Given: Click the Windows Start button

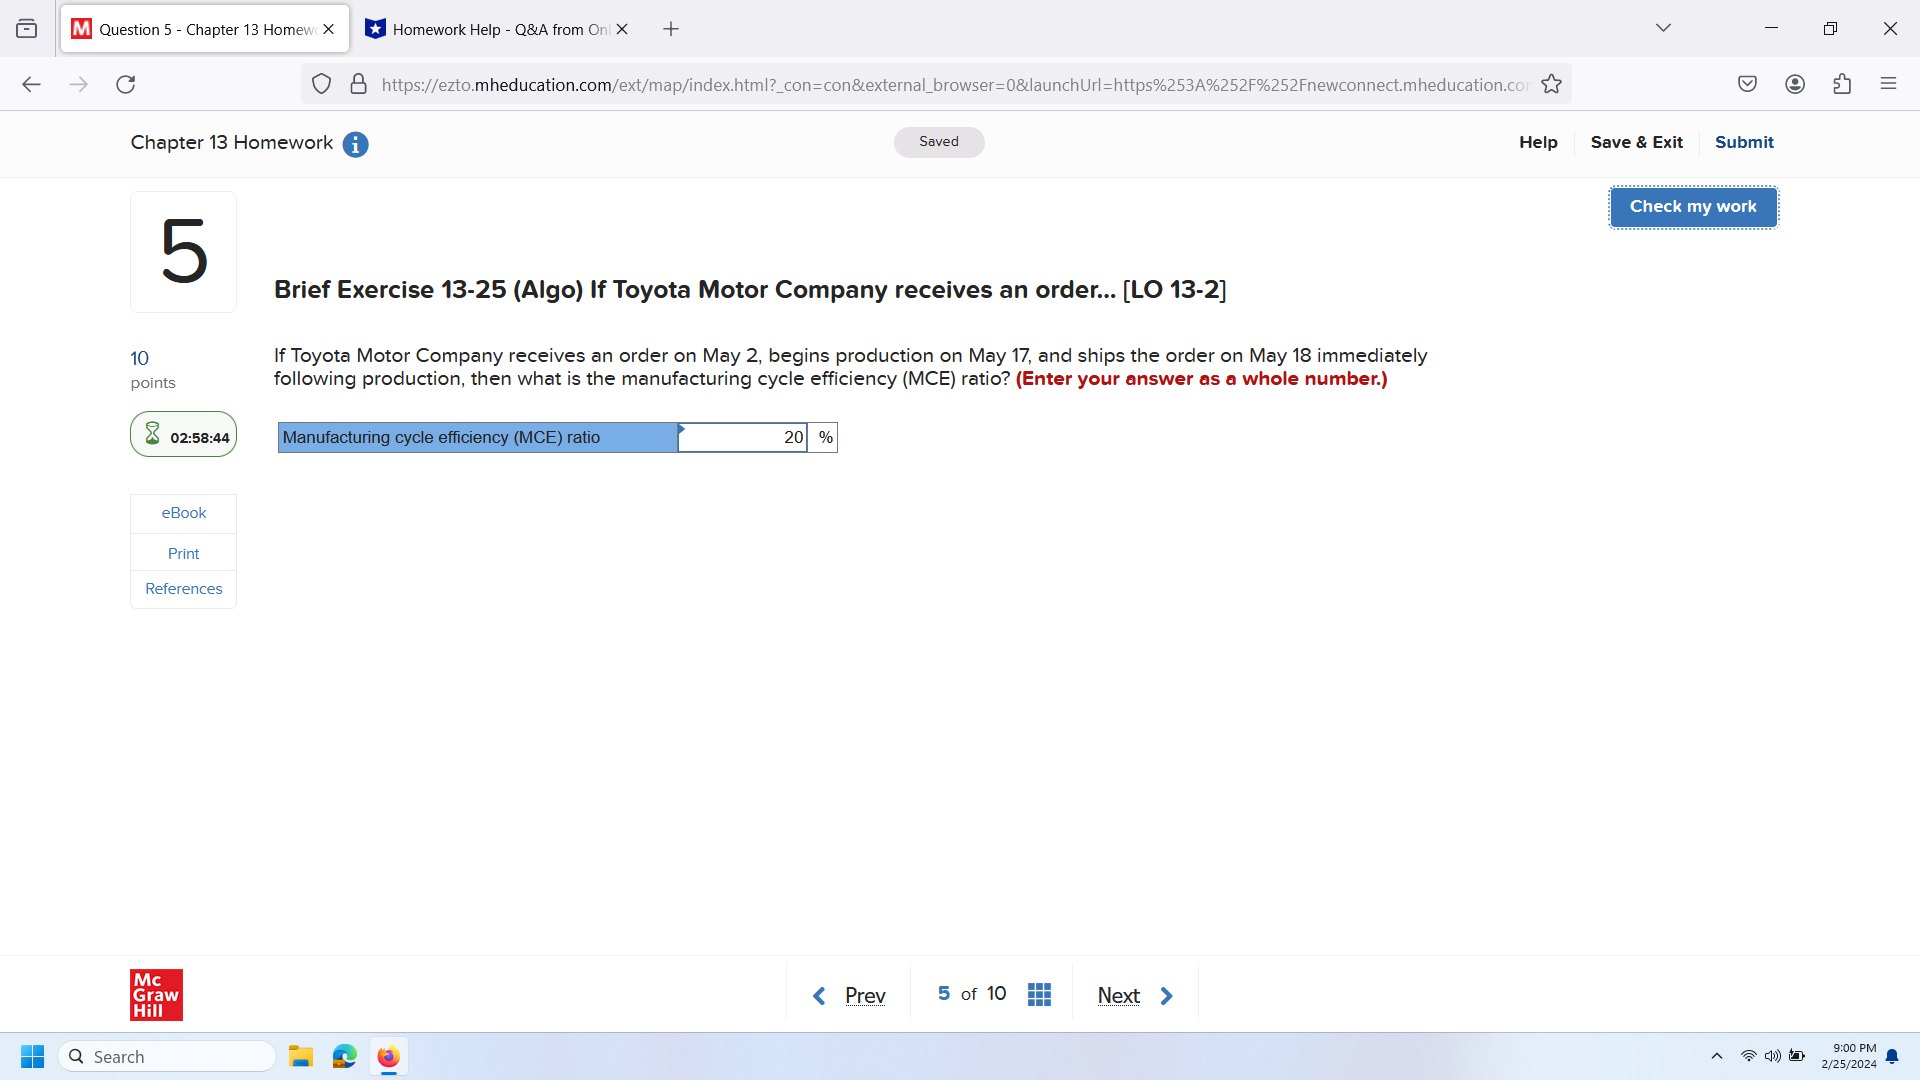Looking at the screenshot, I should pos(32,1056).
